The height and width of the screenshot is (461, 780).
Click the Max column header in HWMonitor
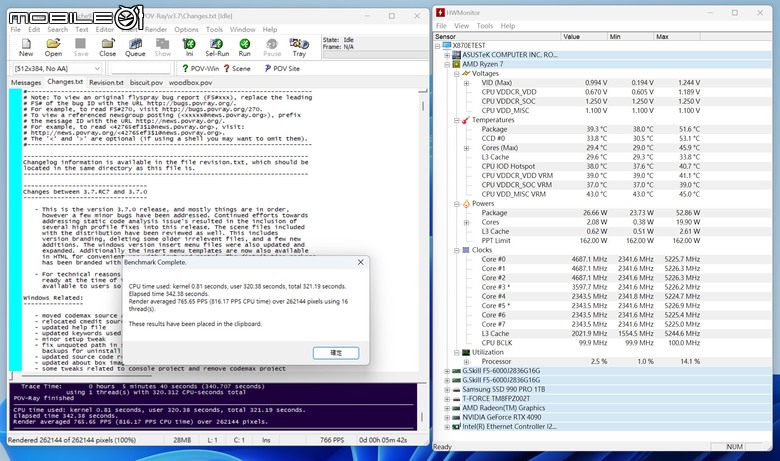[x=677, y=36]
